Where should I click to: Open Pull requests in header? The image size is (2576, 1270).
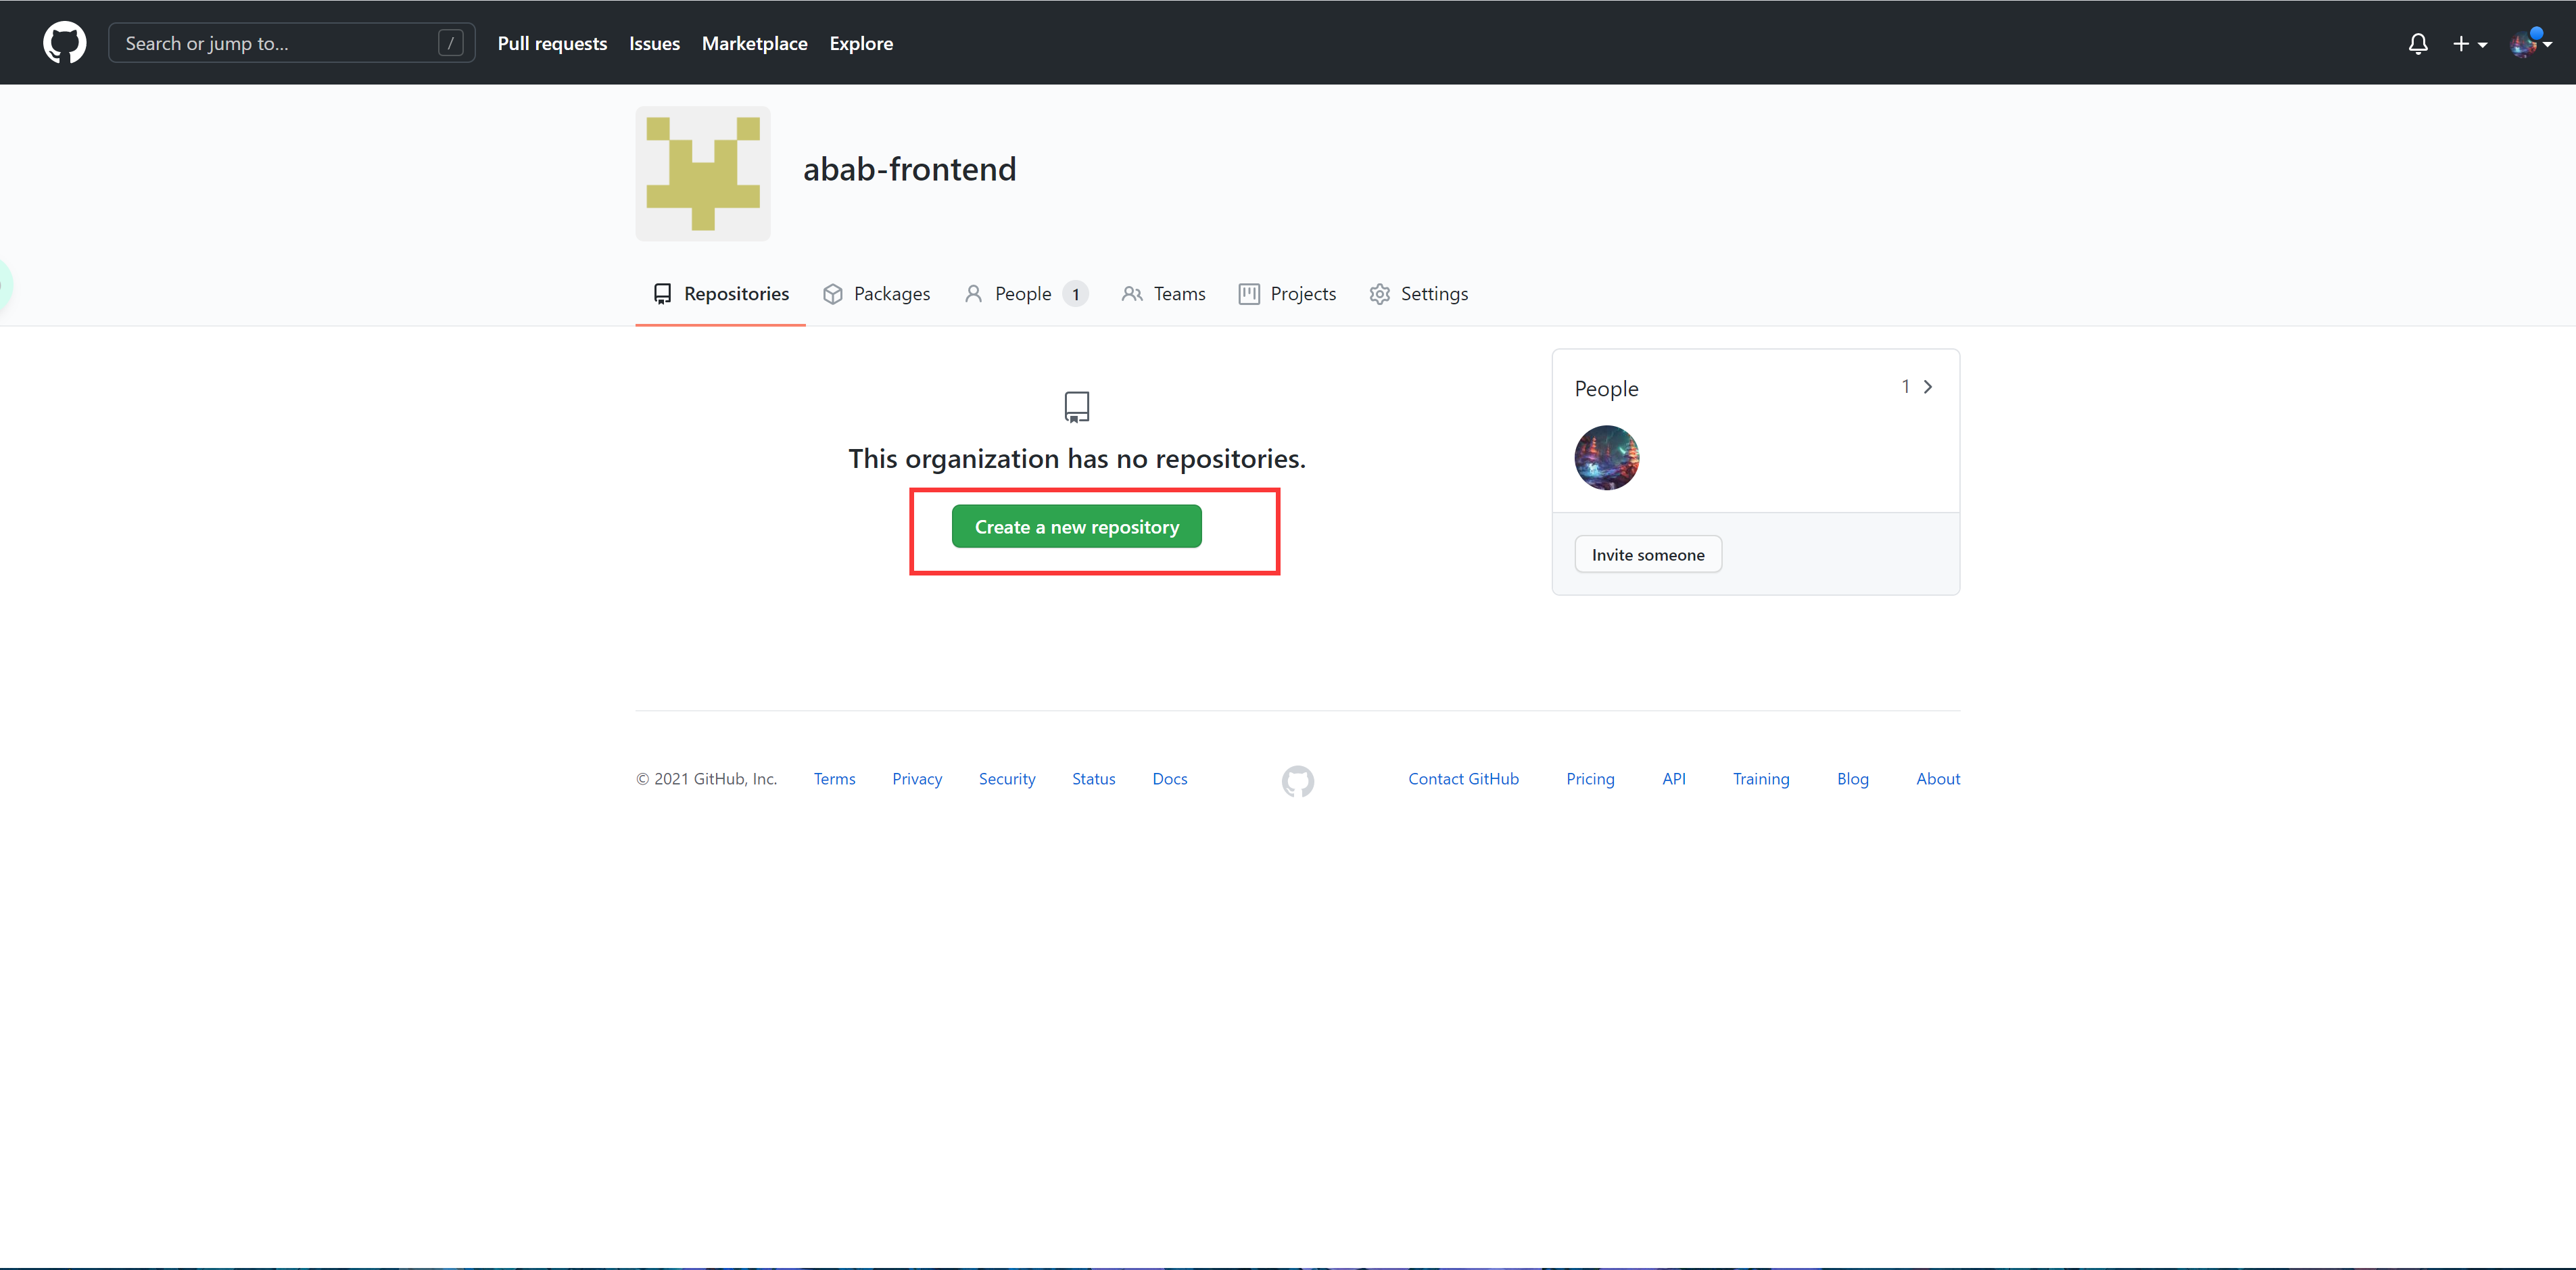pyautogui.click(x=552, y=43)
